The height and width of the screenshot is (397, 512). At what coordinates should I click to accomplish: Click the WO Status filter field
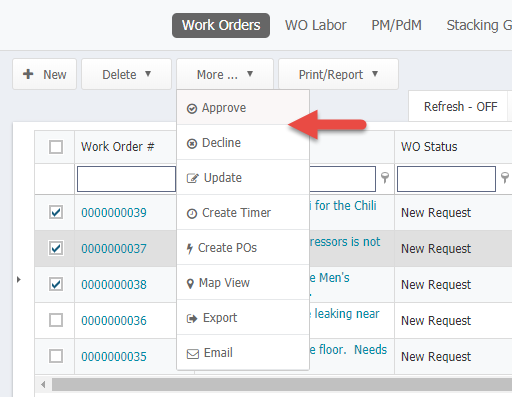[x=446, y=179]
